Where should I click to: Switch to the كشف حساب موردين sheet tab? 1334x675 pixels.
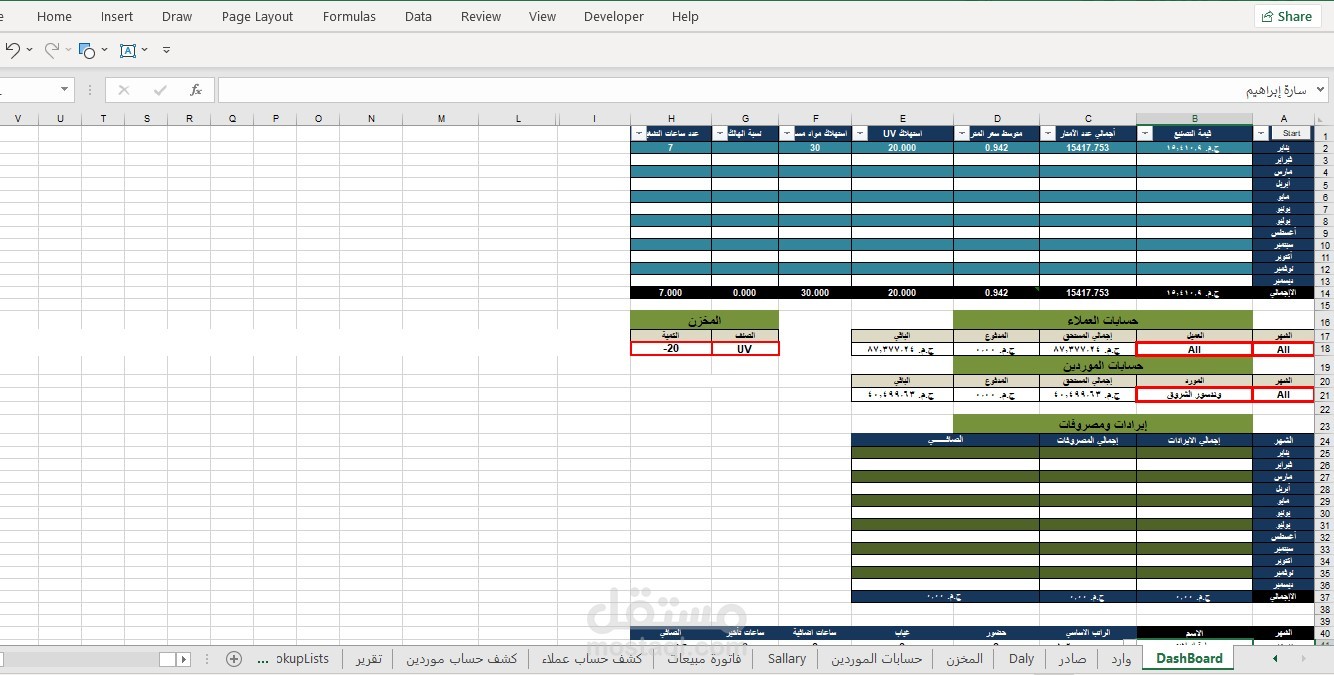pyautogui.click(x=461, y=658)
